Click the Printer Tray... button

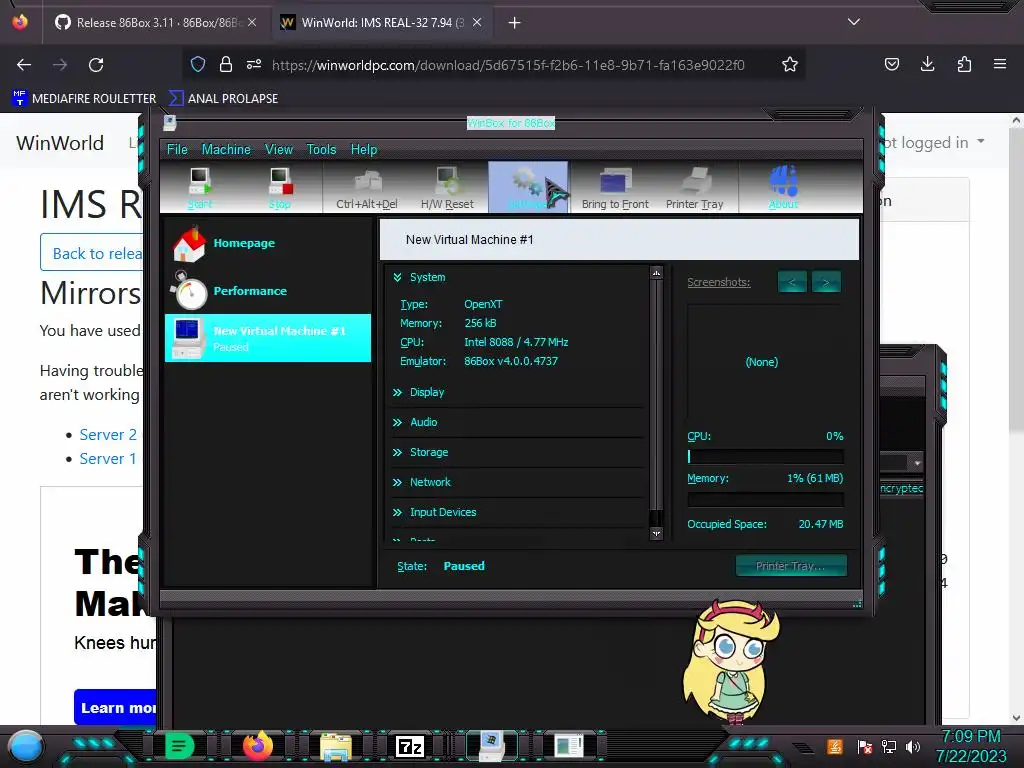[x=791, y=566]
